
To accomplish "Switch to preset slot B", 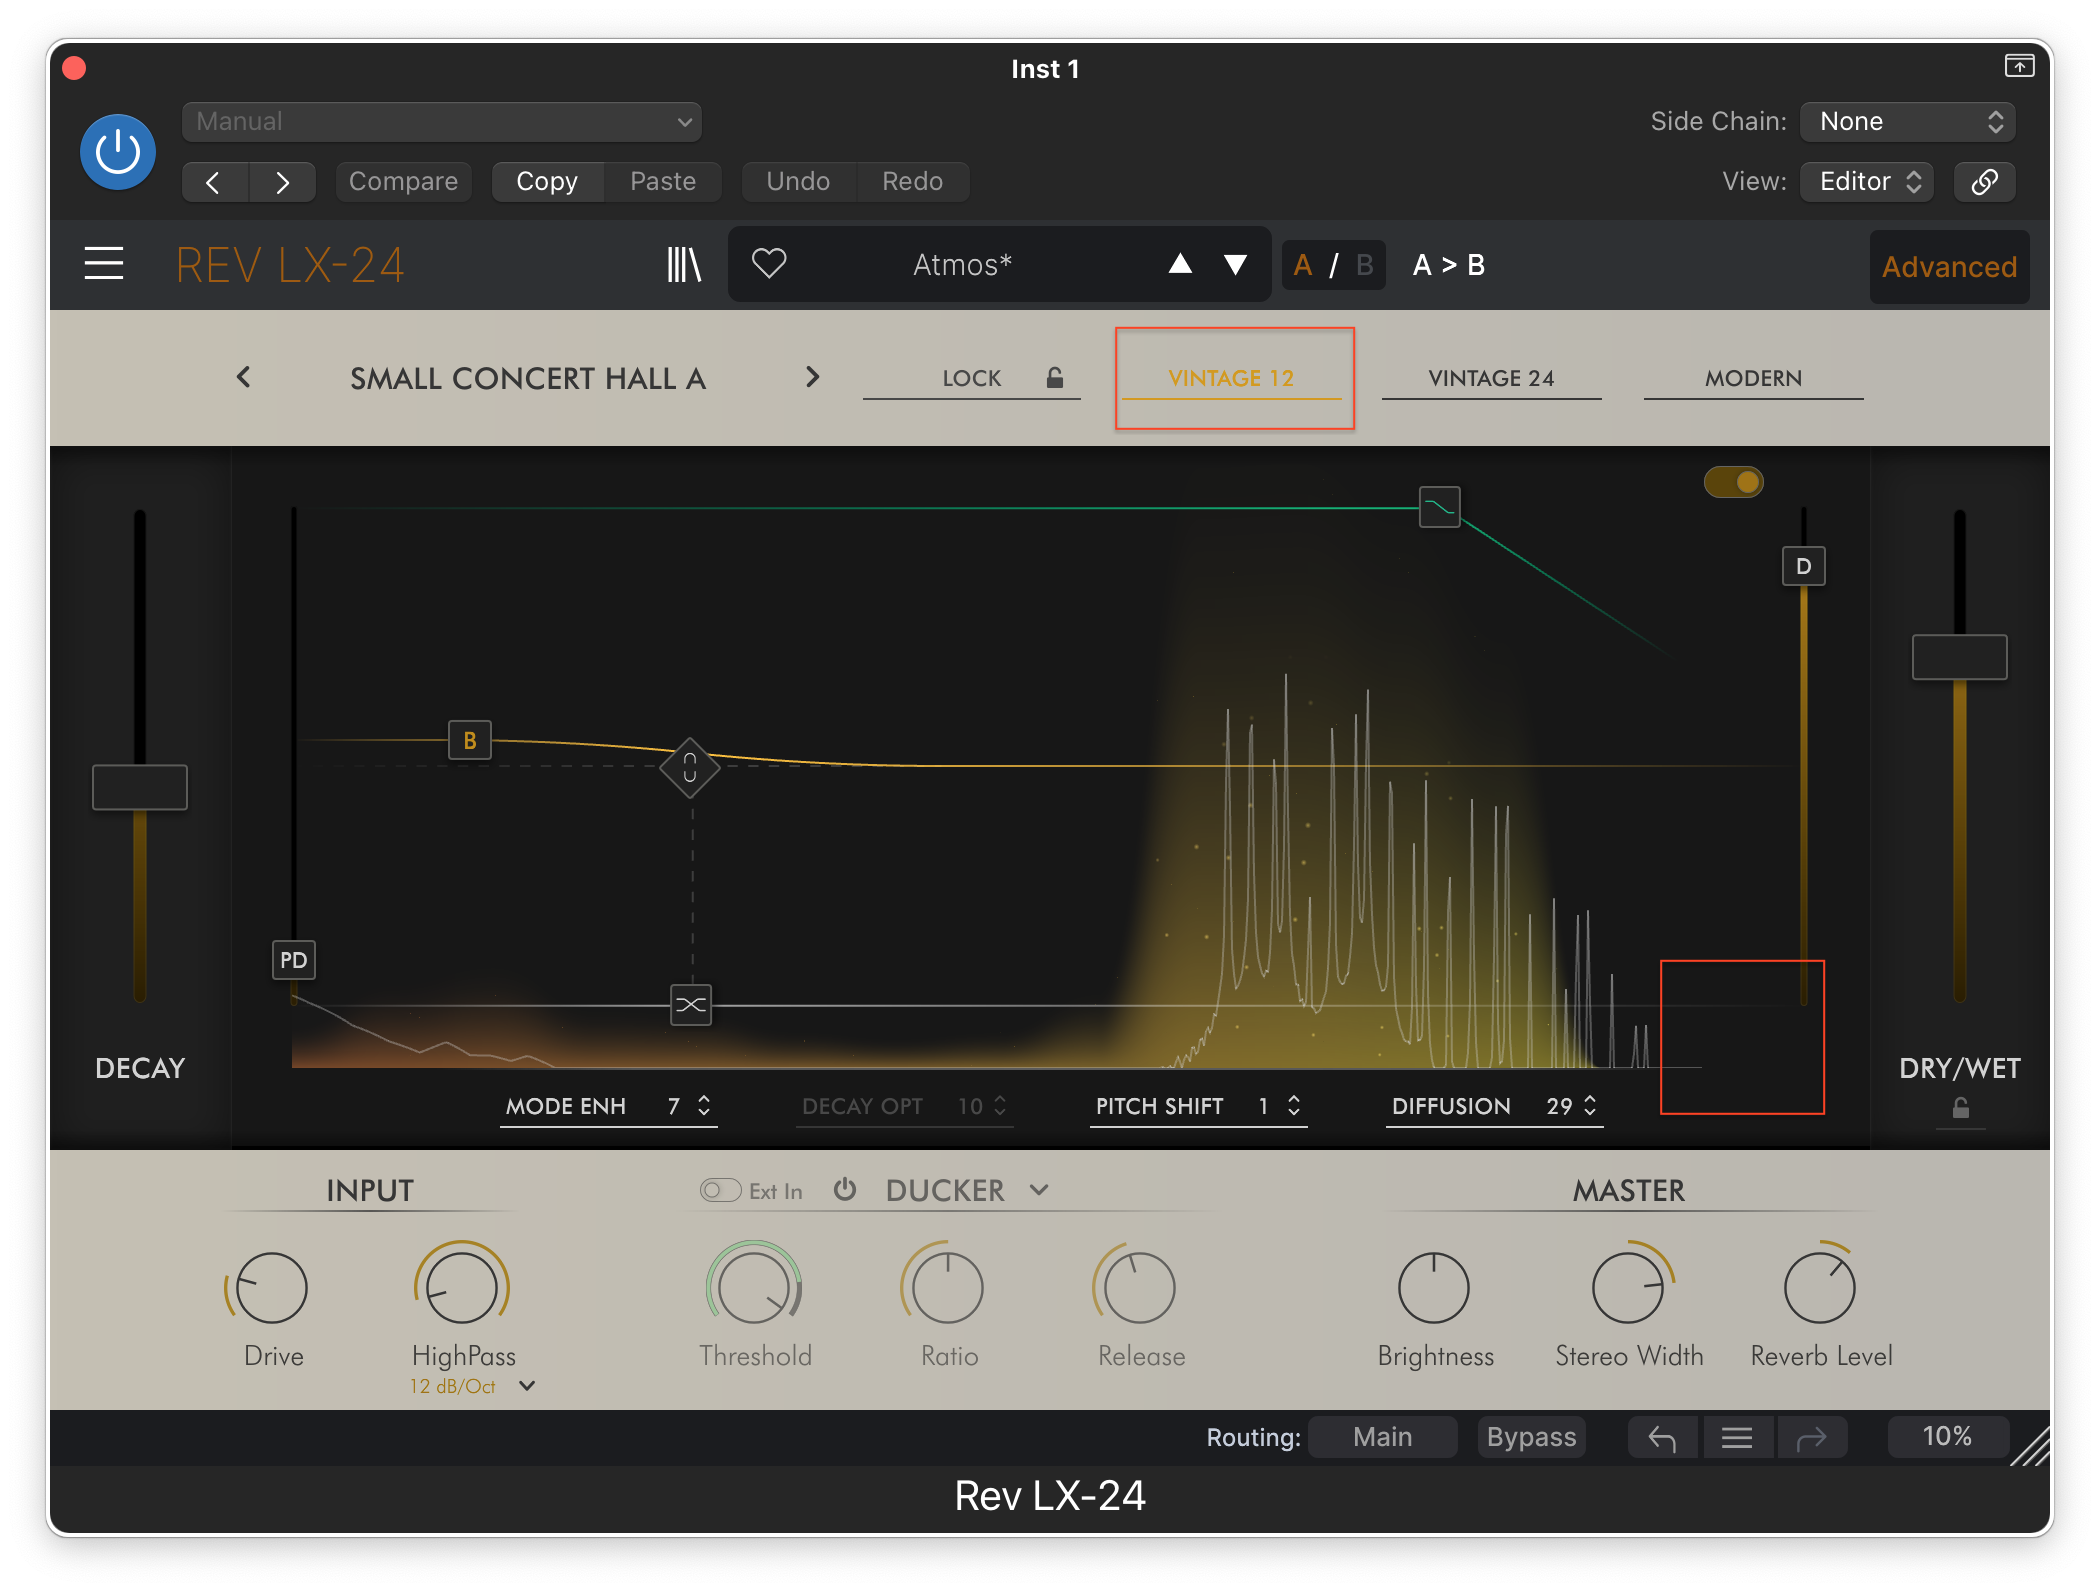I will click(1365, 265).
